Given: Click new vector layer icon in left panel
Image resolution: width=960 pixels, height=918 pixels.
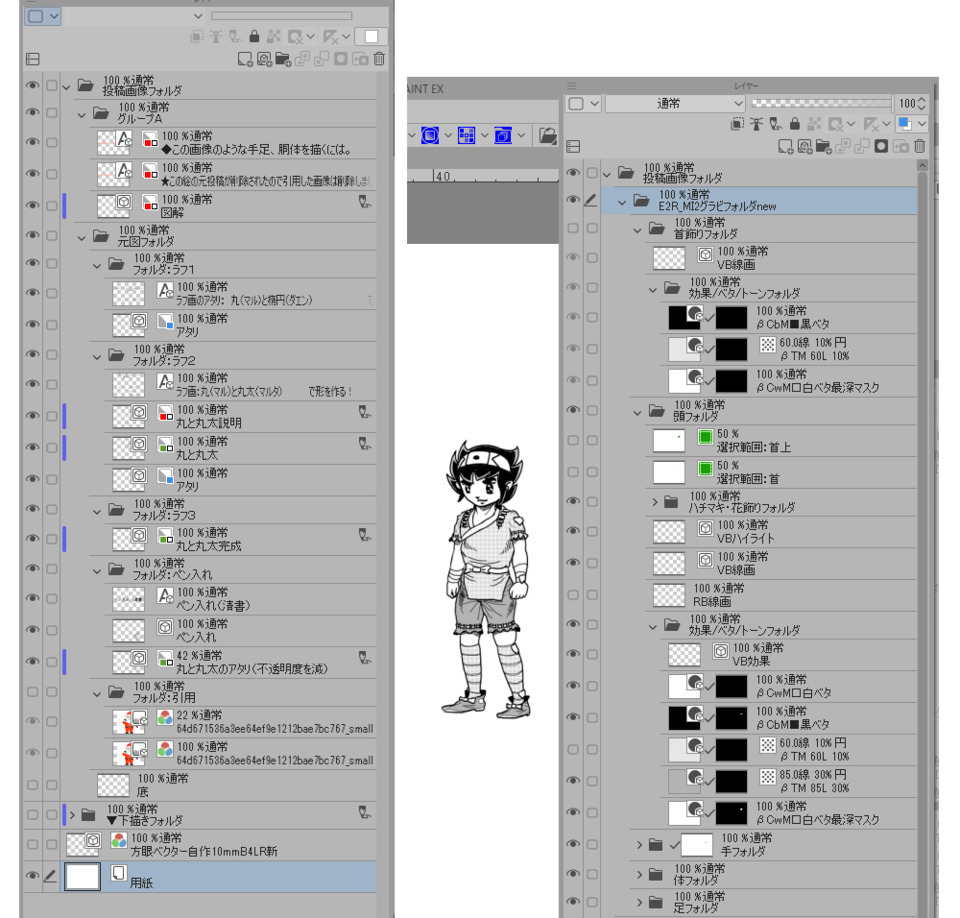Looking at the screenshot, I should click(x=264, y=59).
